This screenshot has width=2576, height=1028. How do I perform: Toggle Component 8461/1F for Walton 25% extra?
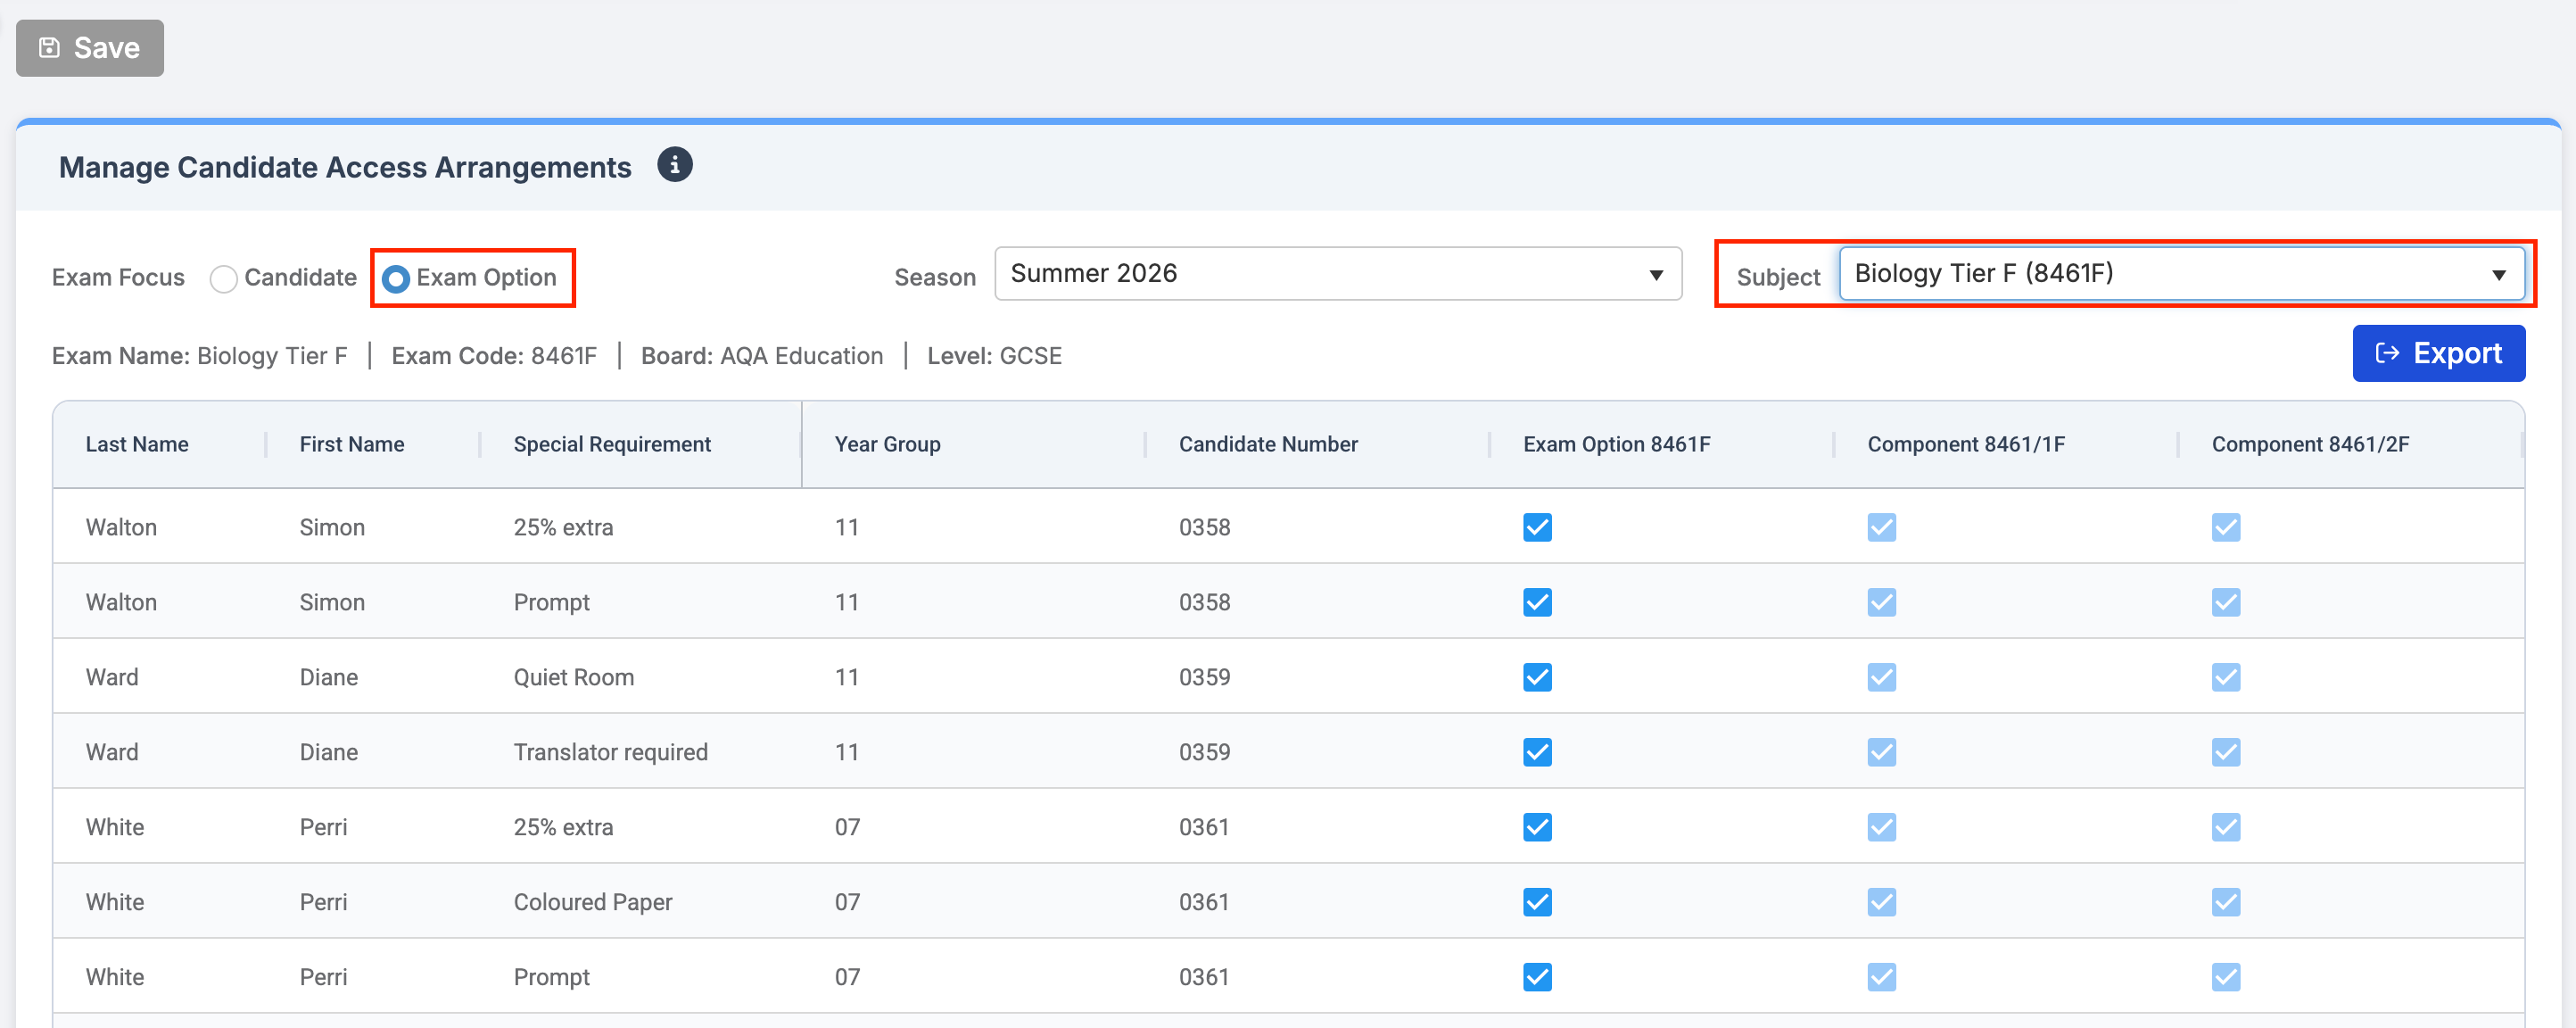(x=1881, y=527)
